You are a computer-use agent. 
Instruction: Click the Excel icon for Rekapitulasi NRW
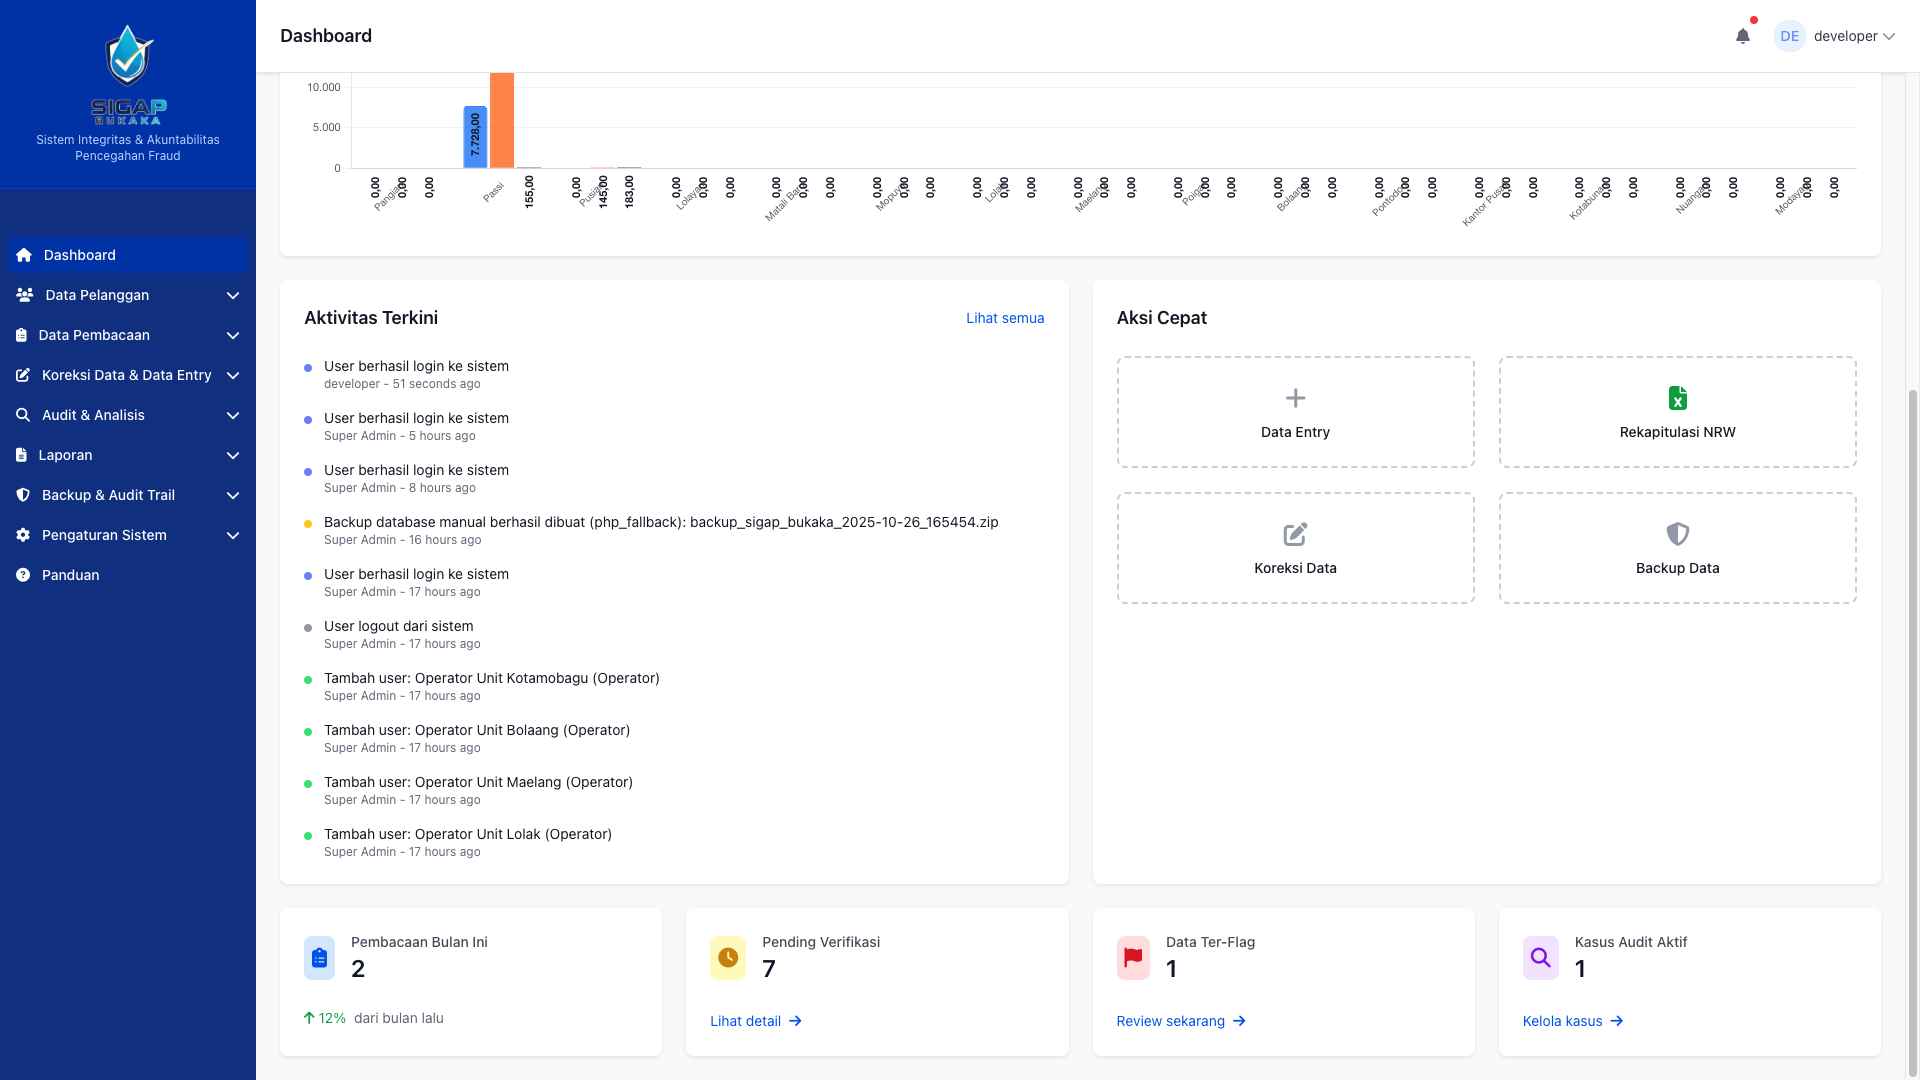1677,398
